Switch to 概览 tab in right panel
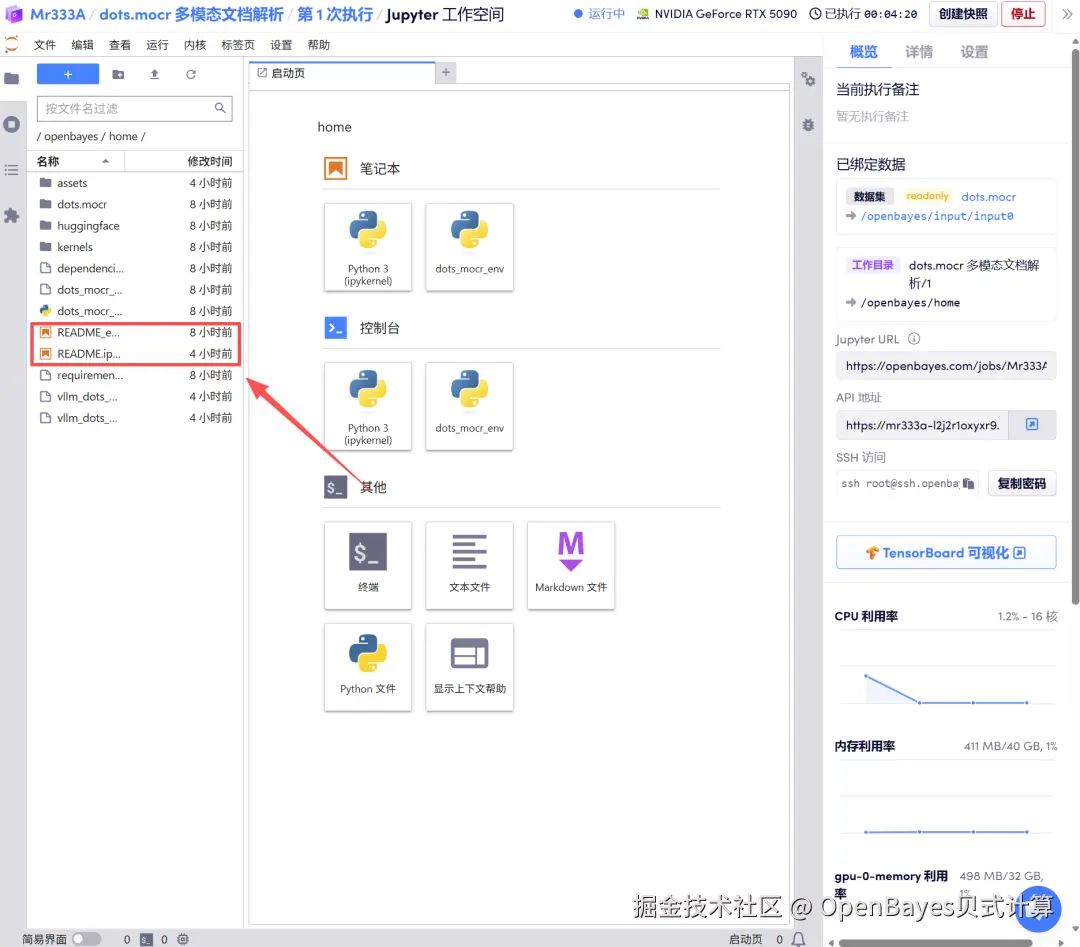 pyautogui.click(x=864, y=52)
